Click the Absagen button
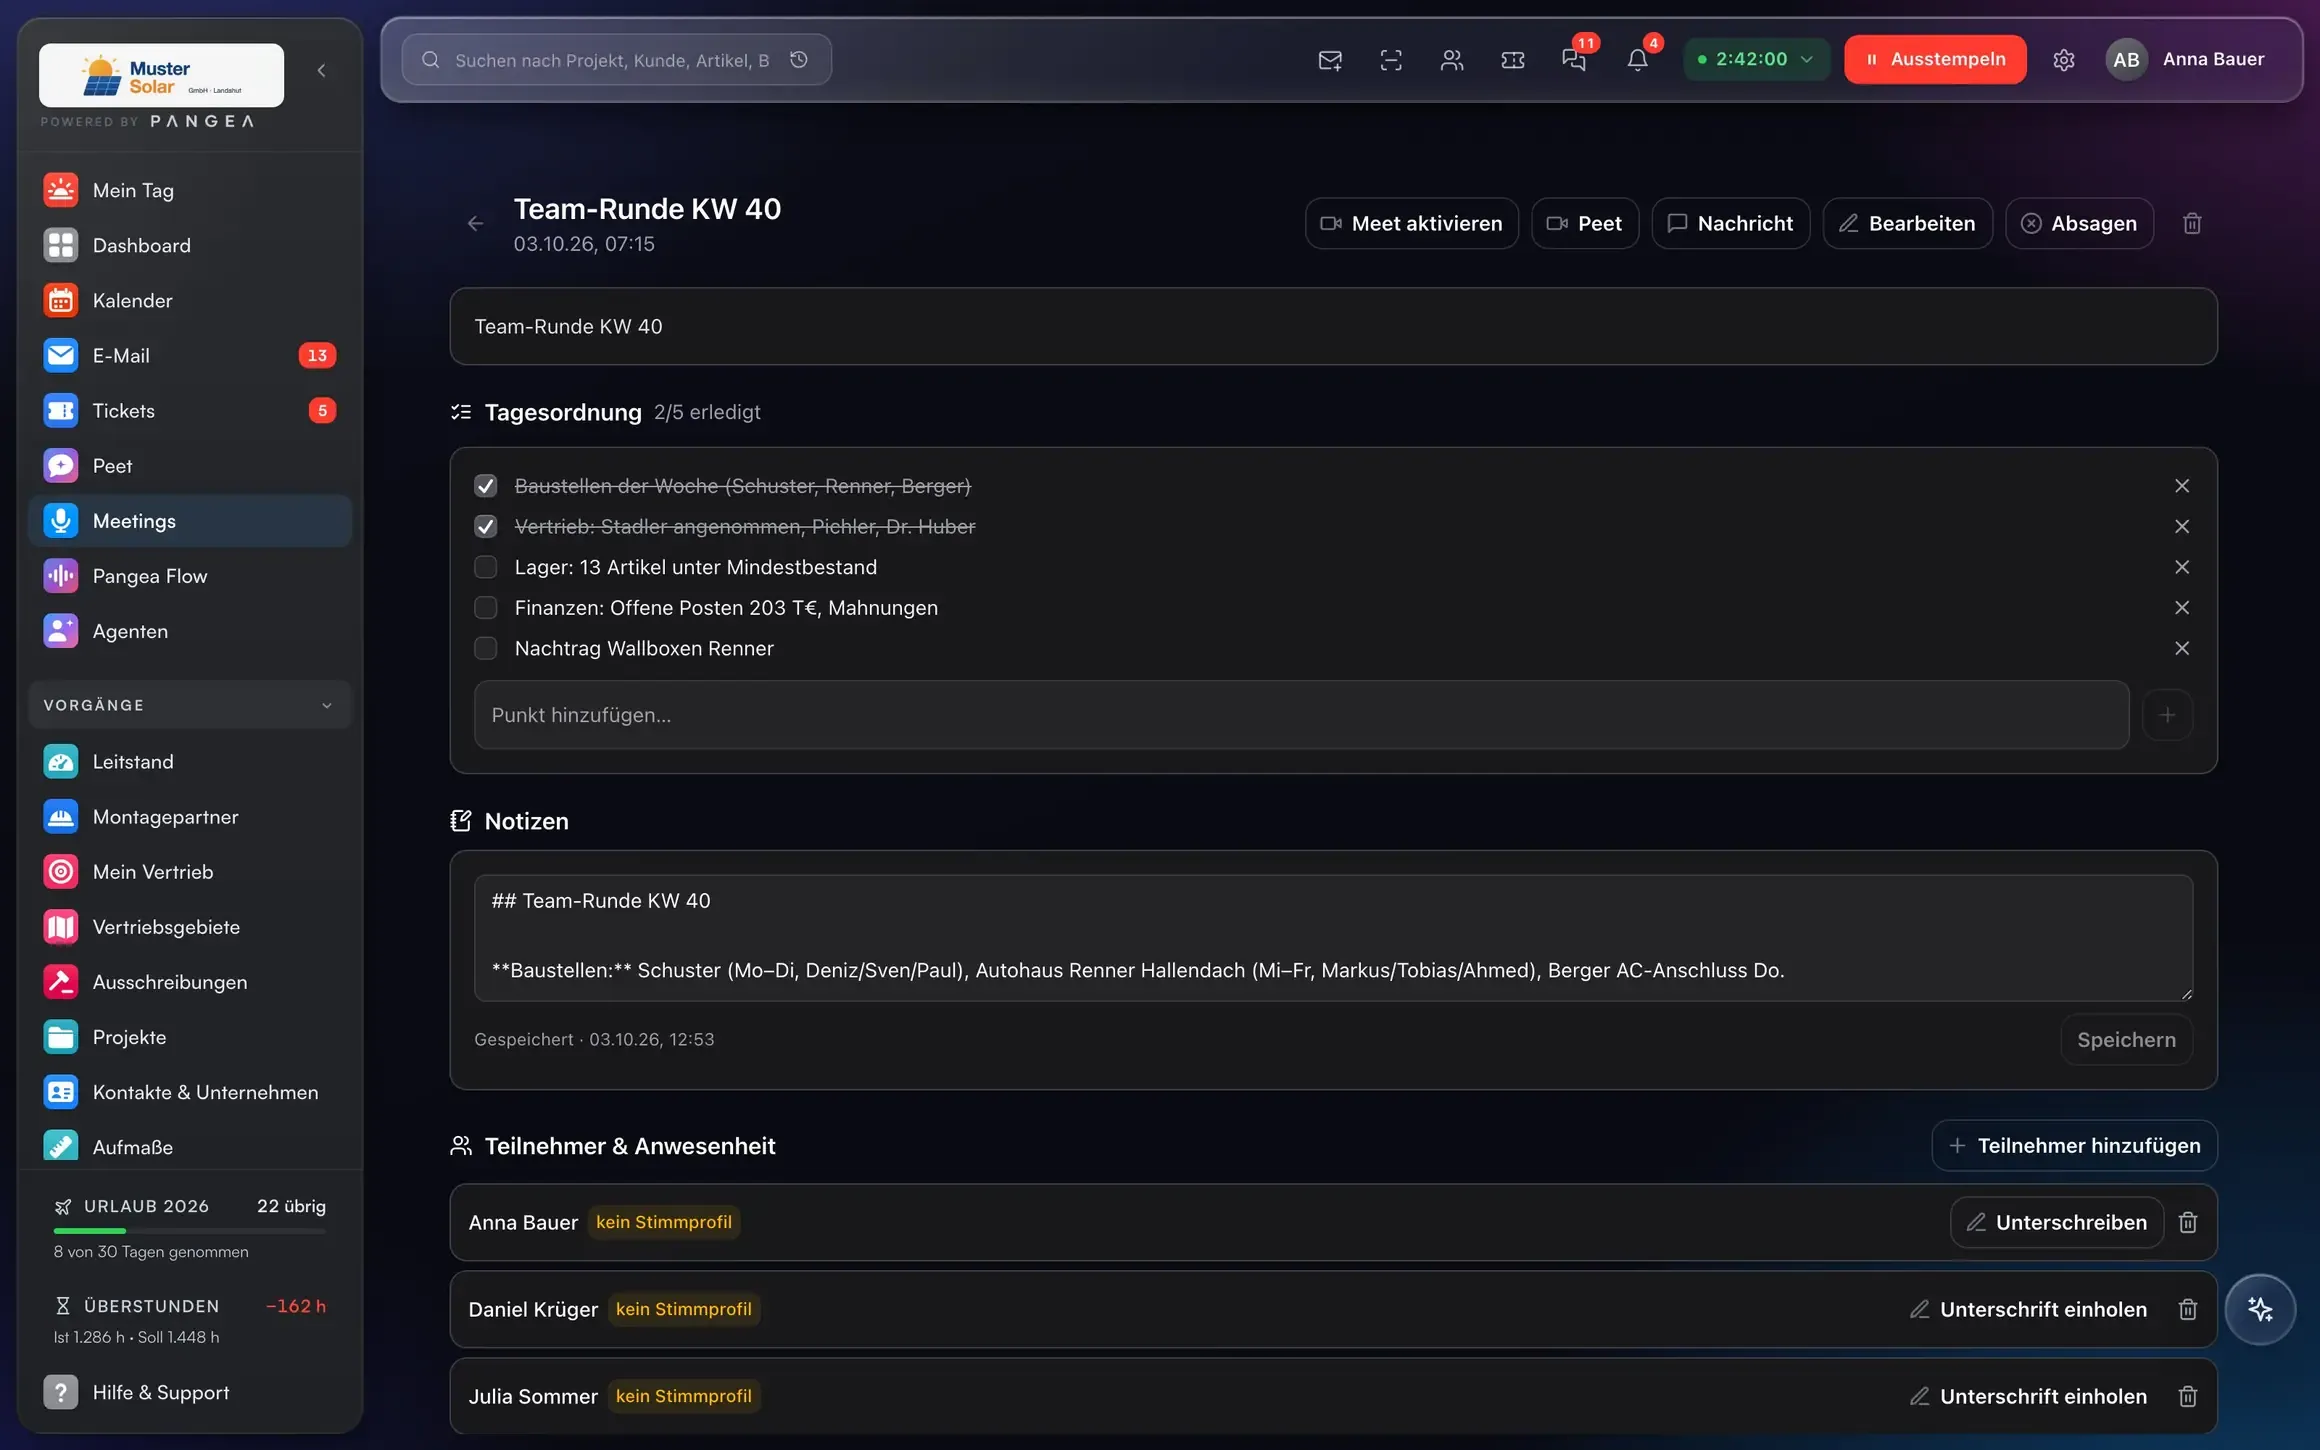 click(x=2079, y=224)
